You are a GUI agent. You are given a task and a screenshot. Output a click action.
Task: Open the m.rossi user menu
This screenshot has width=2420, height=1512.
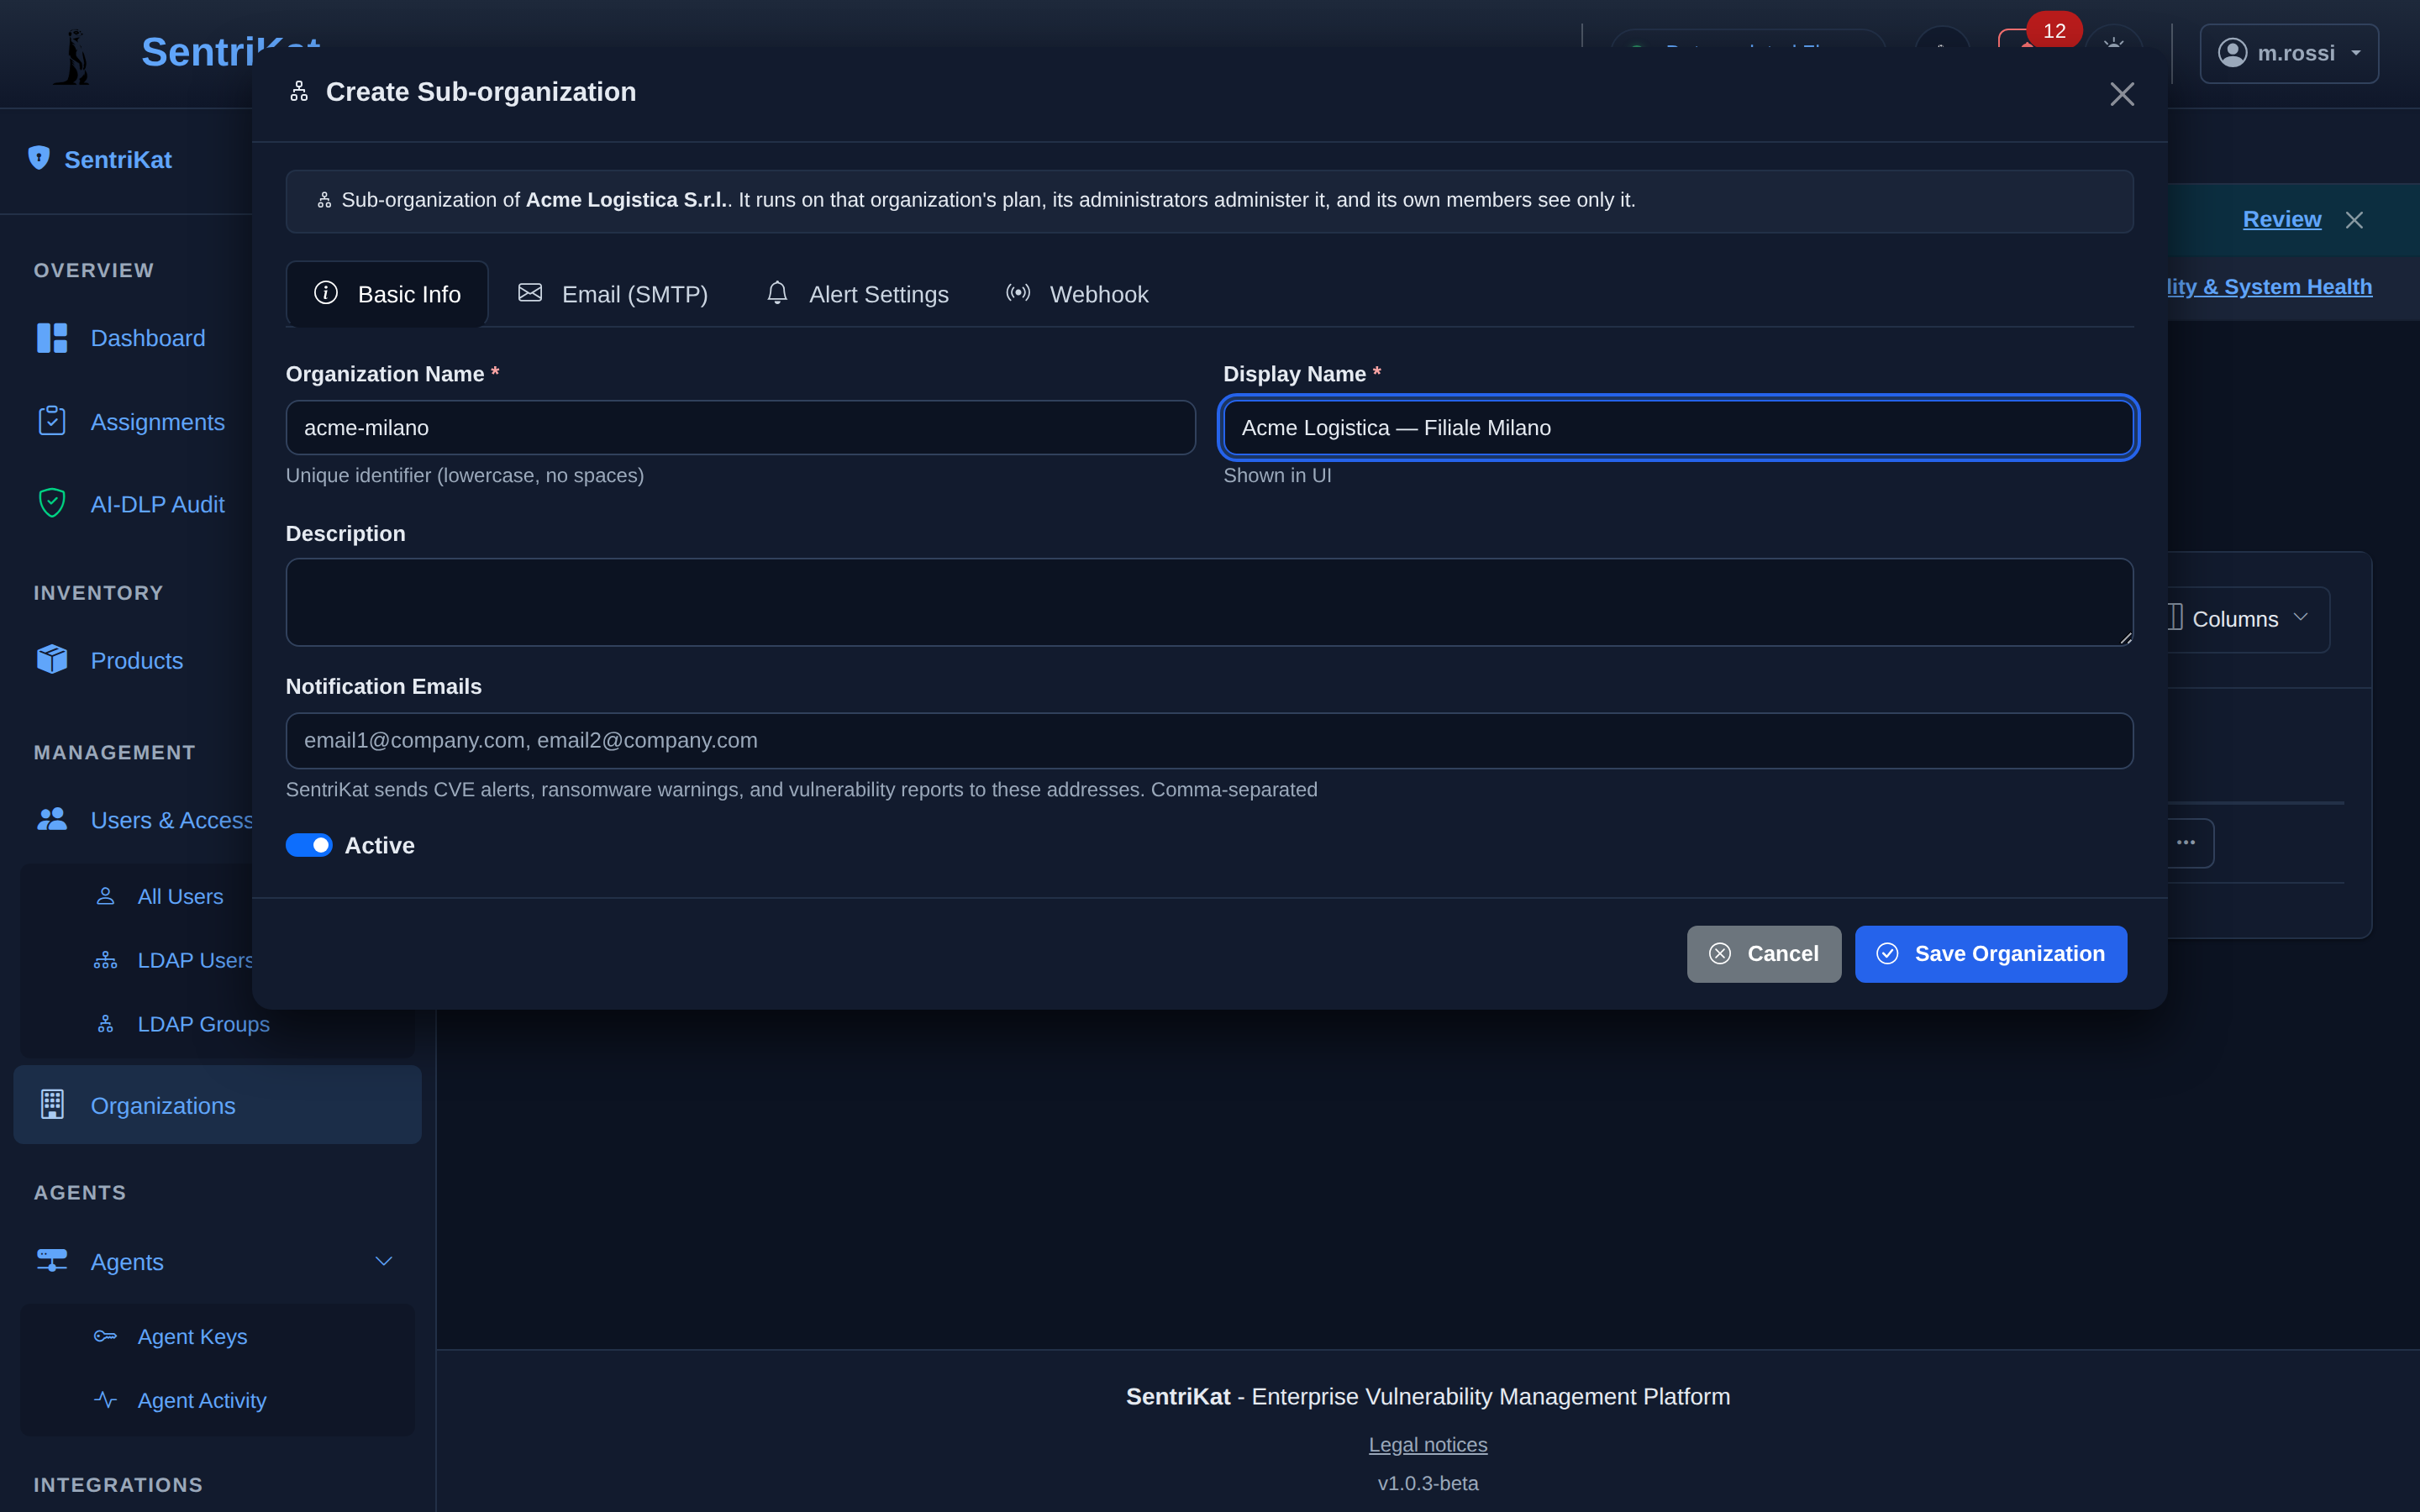[2289, 53]
